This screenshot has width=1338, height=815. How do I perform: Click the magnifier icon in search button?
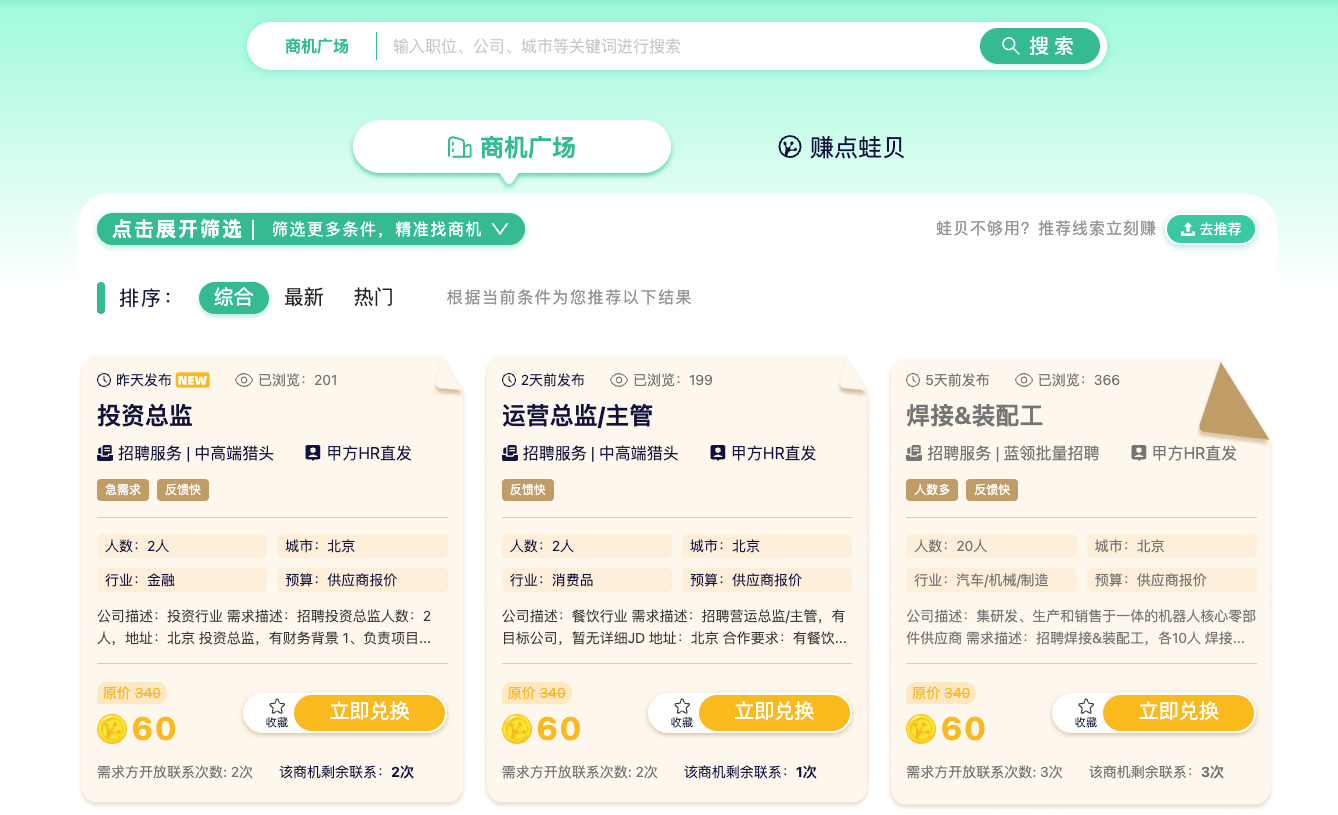pyautogui.click(x=1010, y=46)
